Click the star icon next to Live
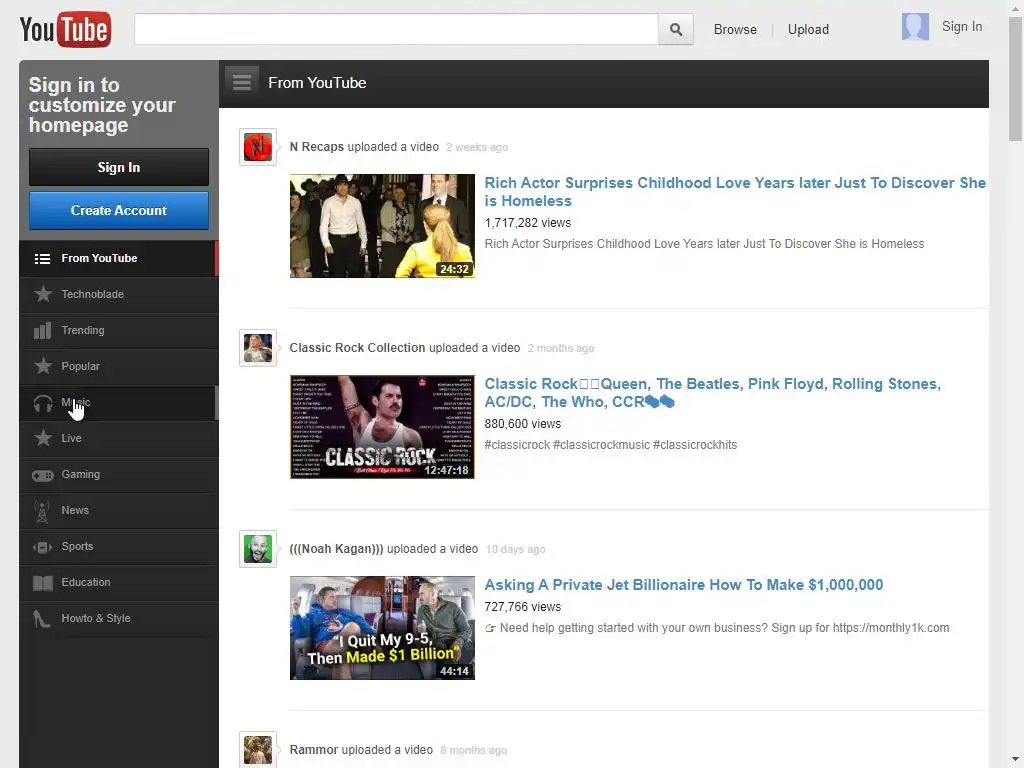 point(43,438)
